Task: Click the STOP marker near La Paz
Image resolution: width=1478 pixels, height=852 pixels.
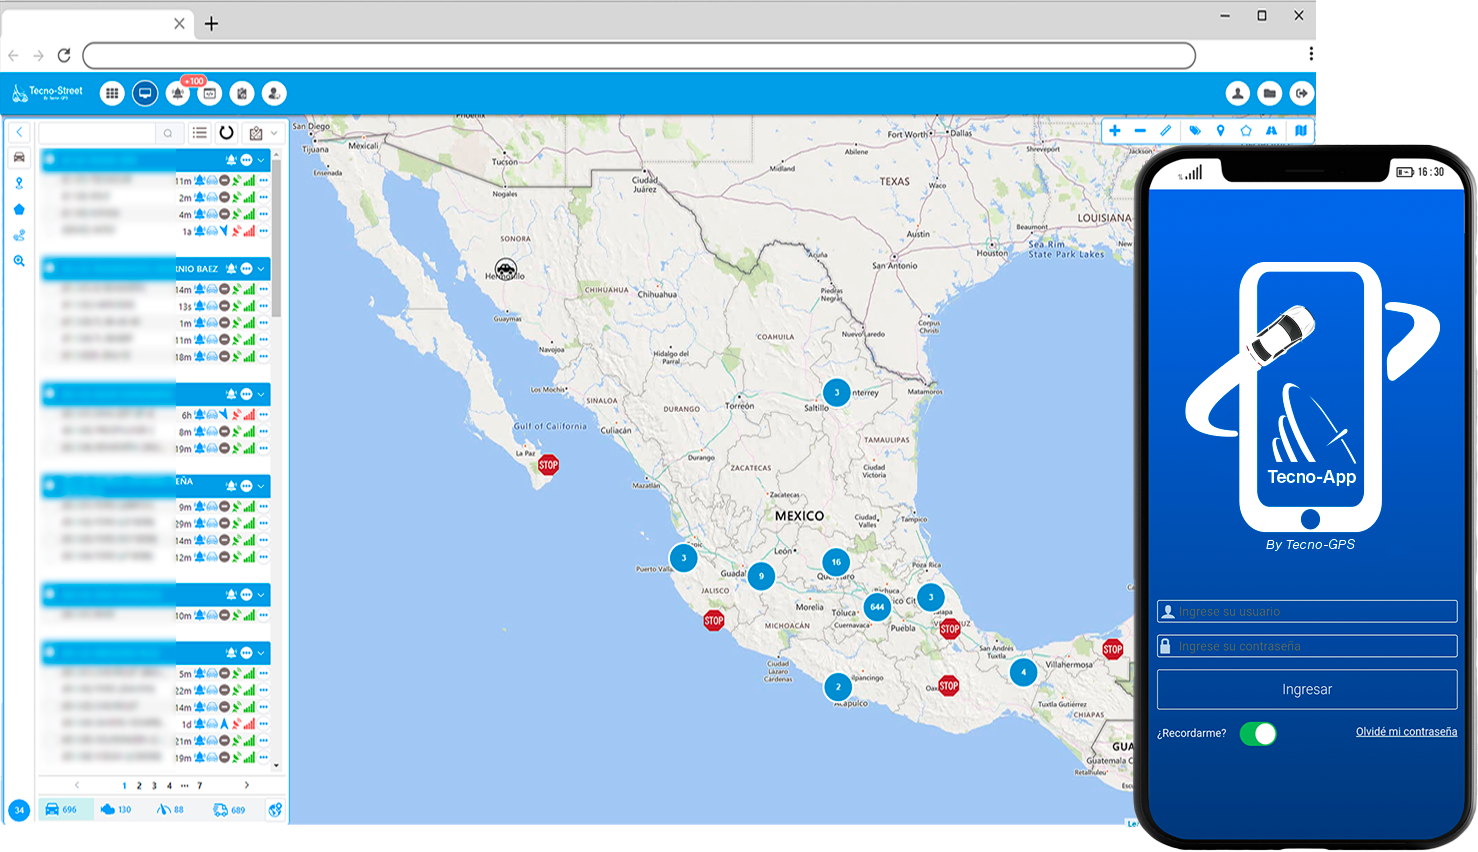Action: click(x=548, y=465)
